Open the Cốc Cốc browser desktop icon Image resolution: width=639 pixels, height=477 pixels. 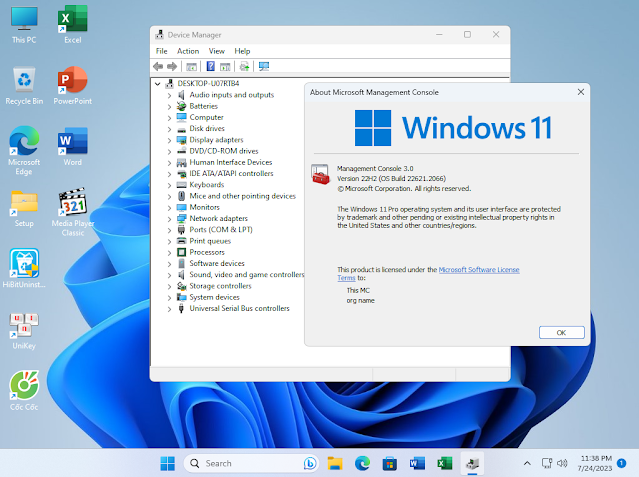coord(23,386)
